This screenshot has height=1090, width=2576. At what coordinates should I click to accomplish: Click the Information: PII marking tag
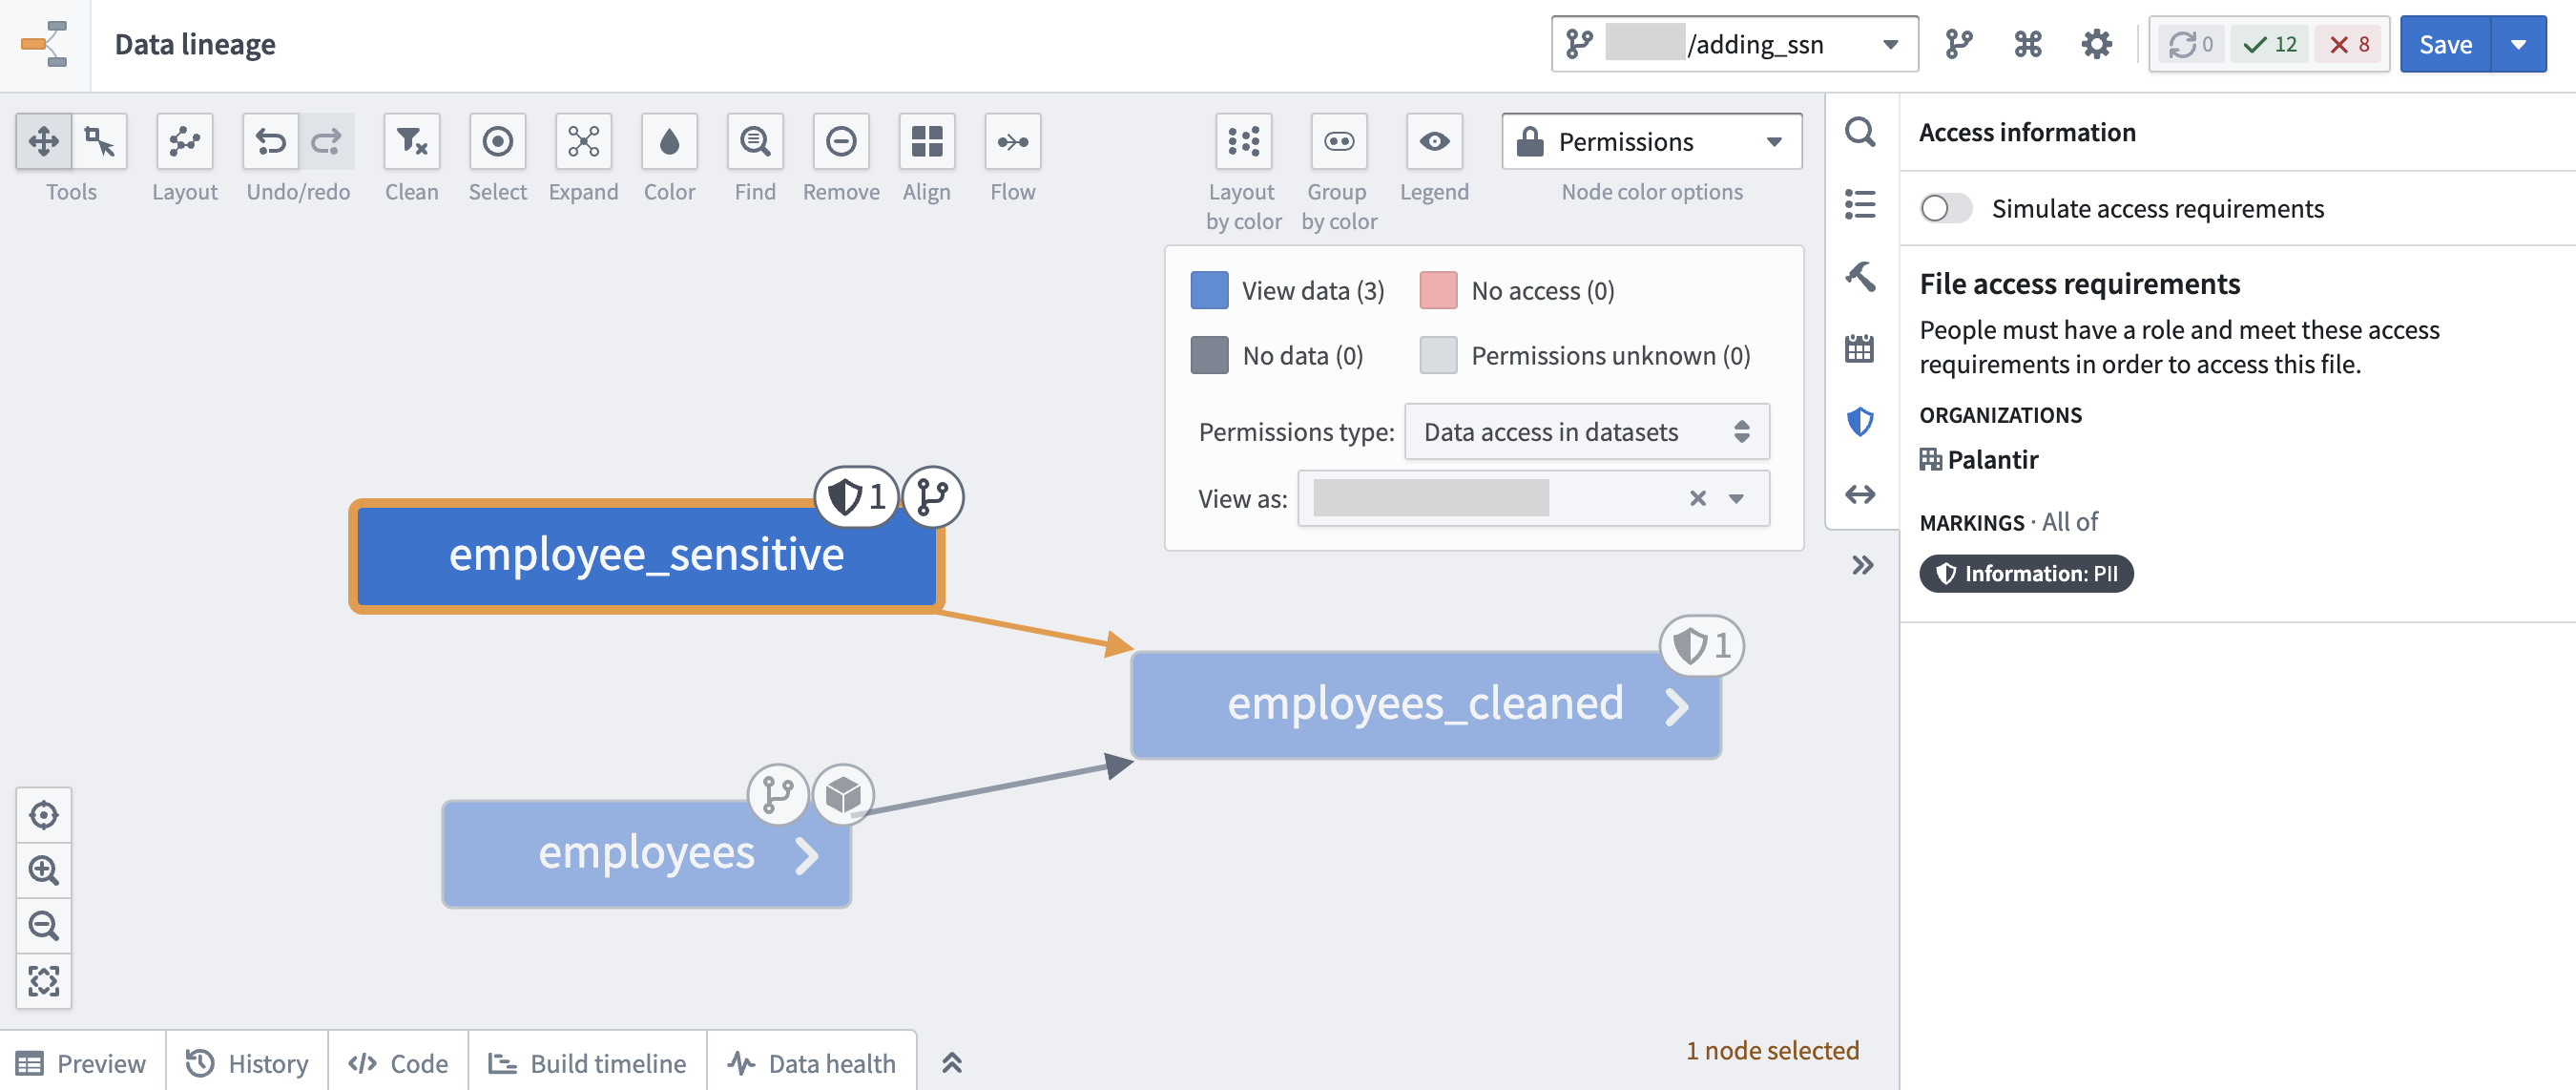(2026, 573)
